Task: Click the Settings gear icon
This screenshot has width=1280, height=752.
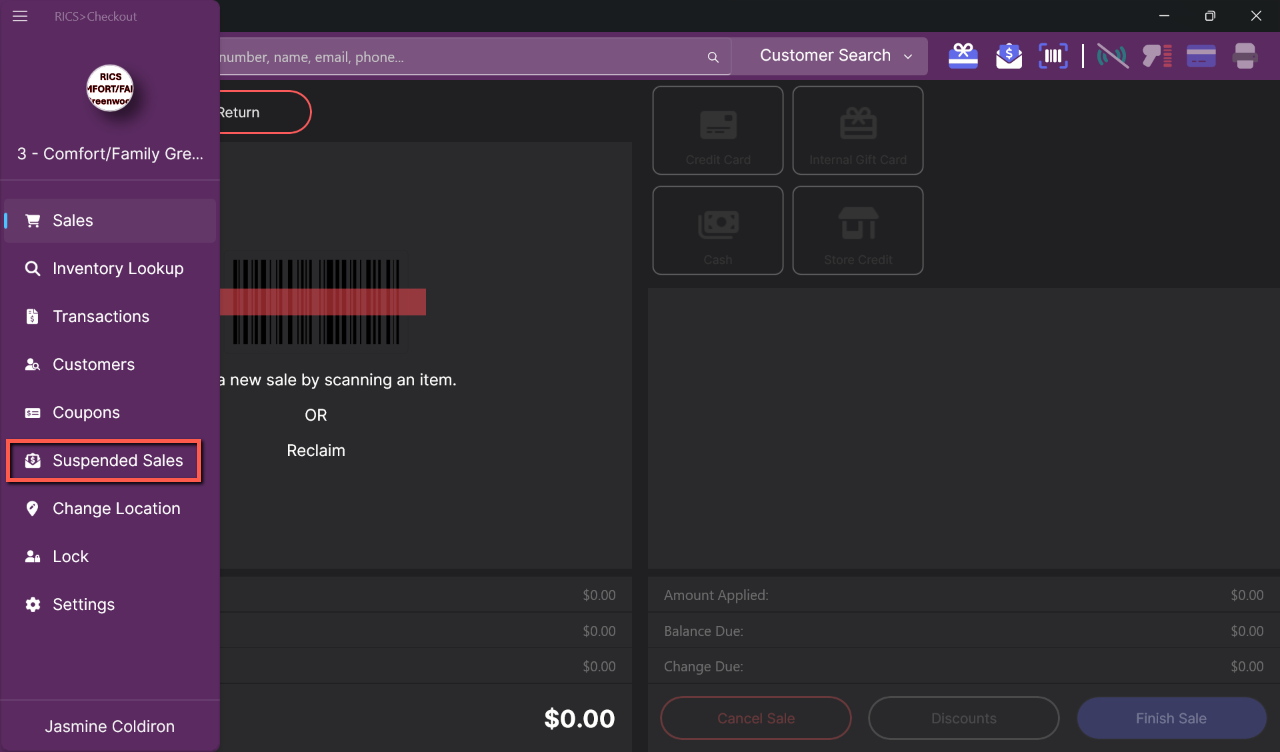Action: tap(33, 605)
